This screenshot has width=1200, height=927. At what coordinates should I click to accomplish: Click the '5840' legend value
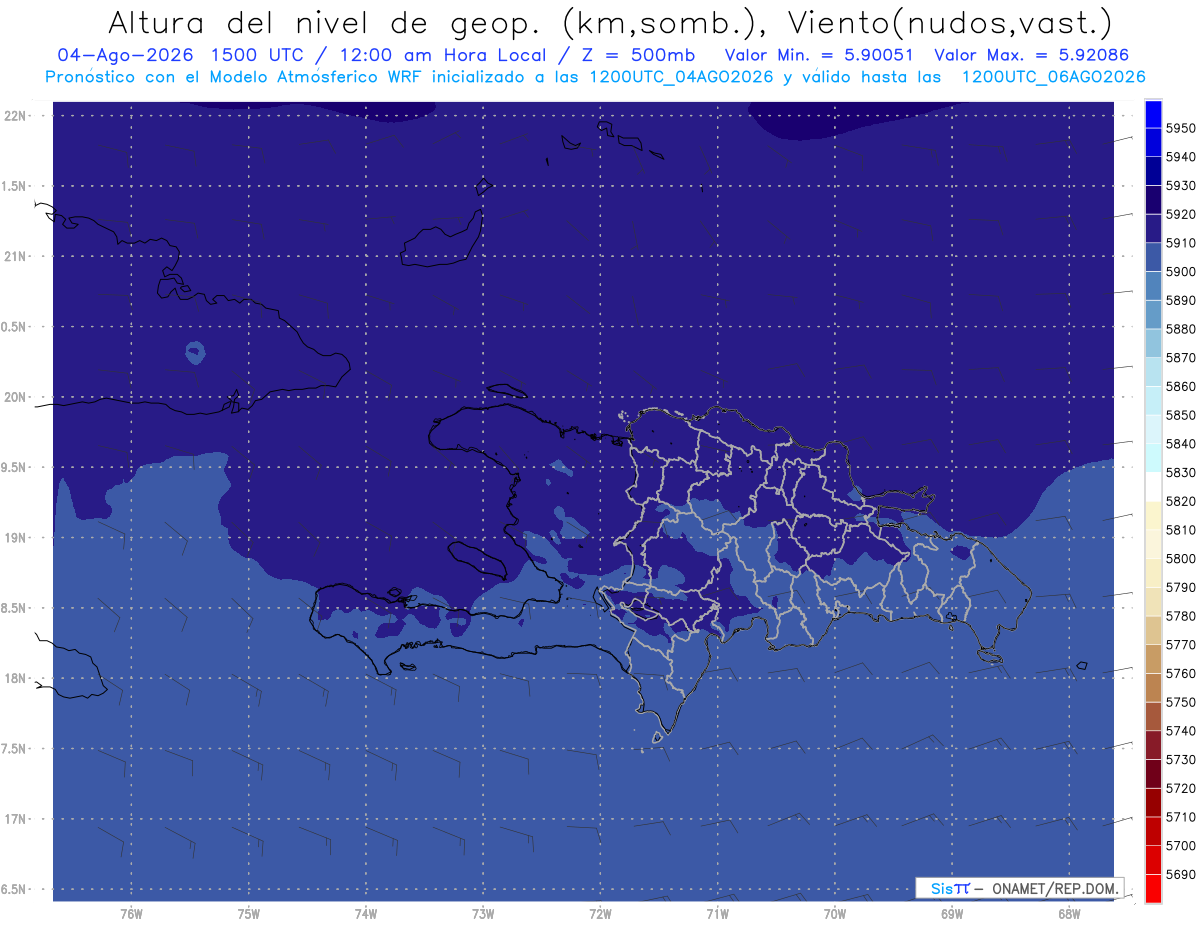1180,444
